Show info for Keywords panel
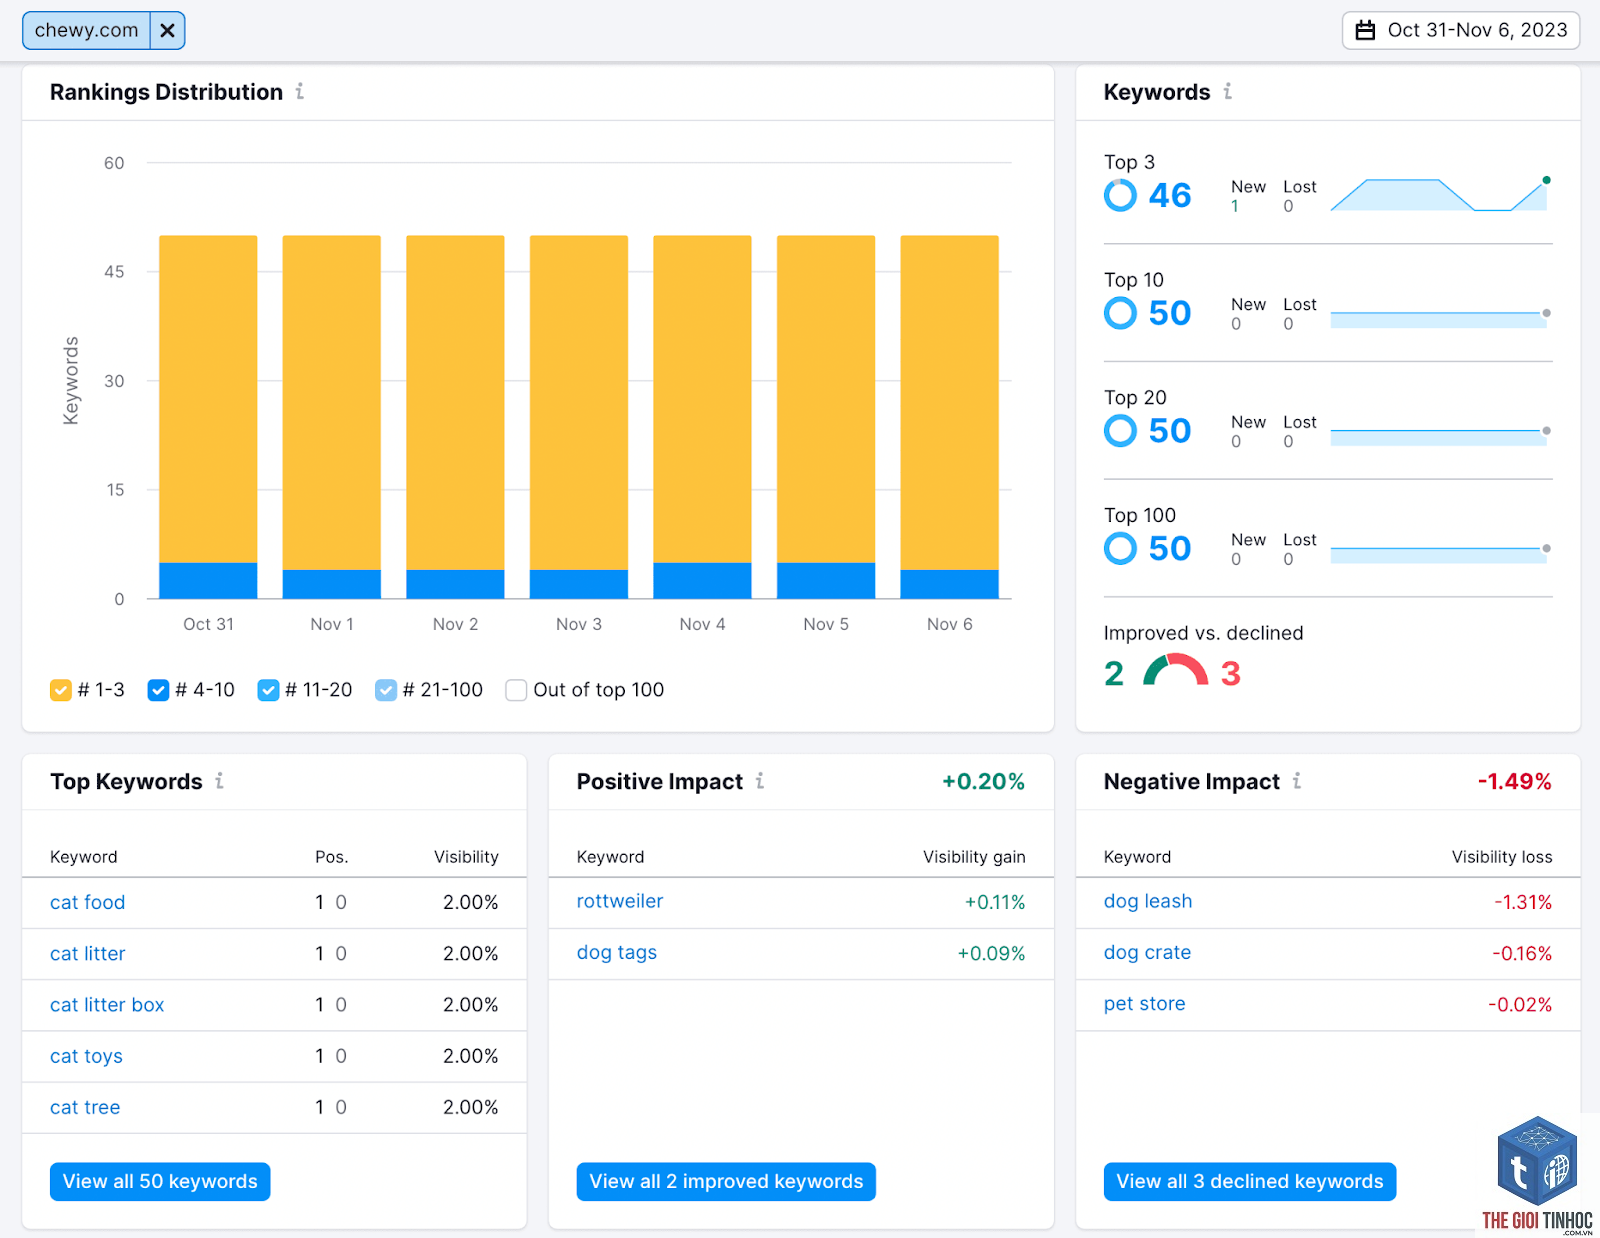This screenshot has height=1238, width=1600. click(1228, 92)
